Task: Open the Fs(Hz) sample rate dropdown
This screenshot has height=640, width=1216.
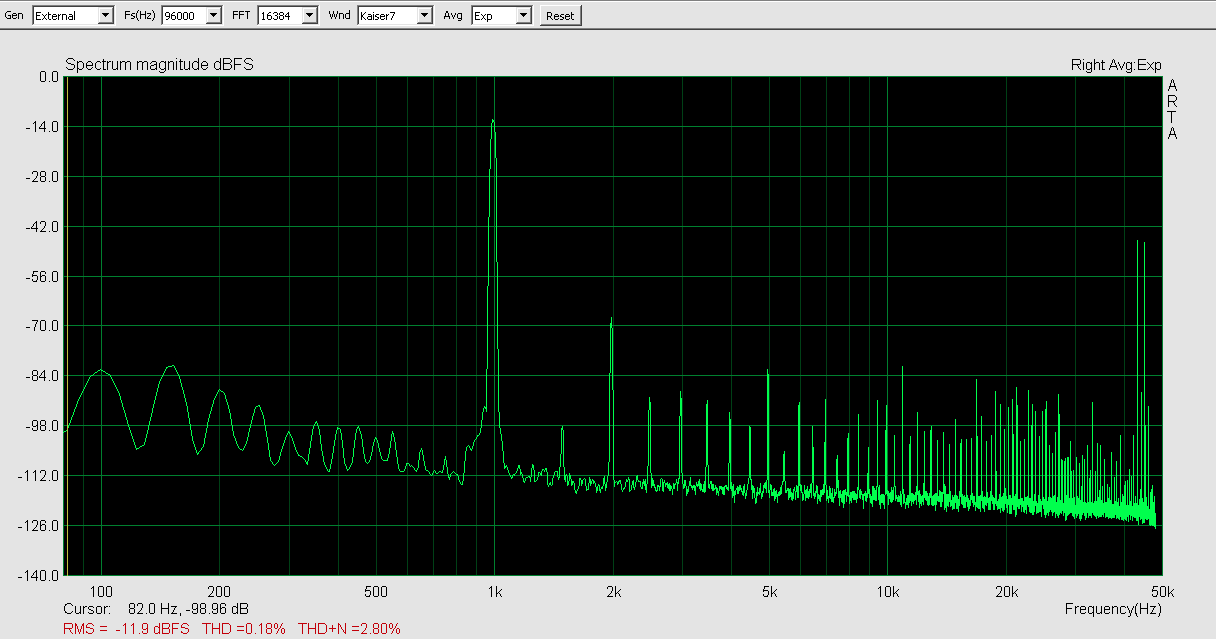Action: [x=192, y=15]
